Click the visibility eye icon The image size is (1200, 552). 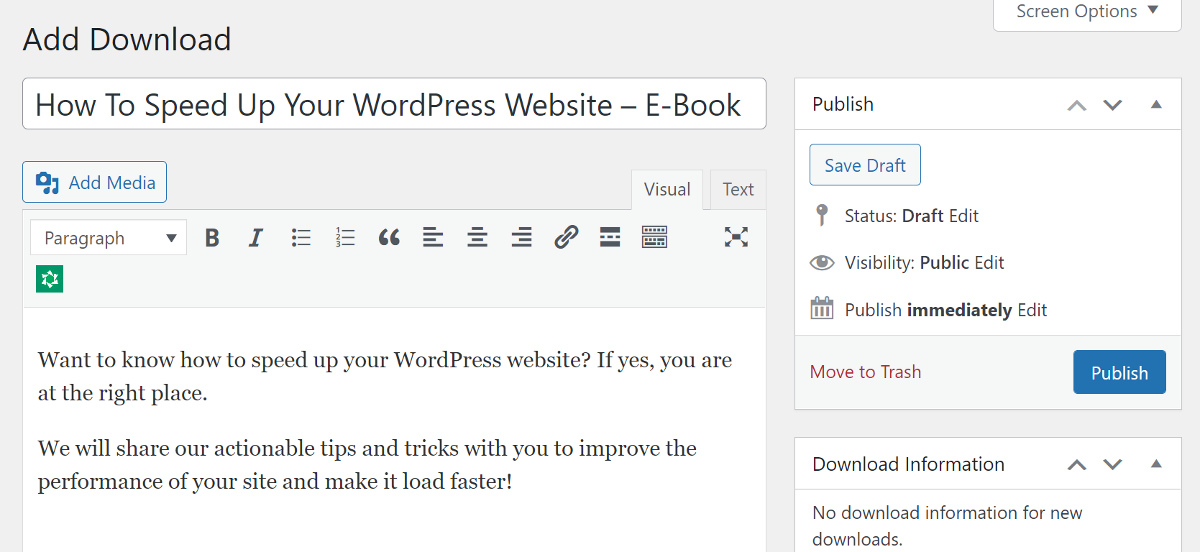tap(822, 263)
